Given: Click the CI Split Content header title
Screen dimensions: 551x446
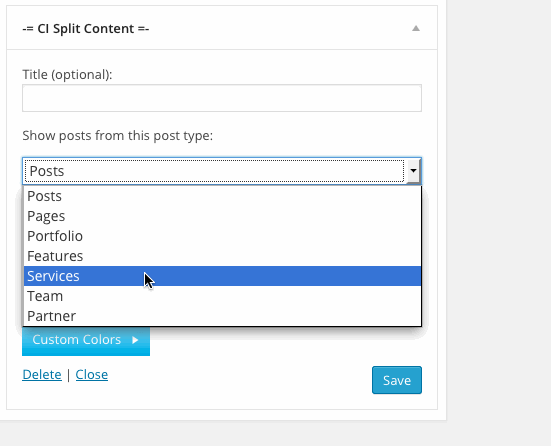Looking at the screenshot, I should point(86,28).
